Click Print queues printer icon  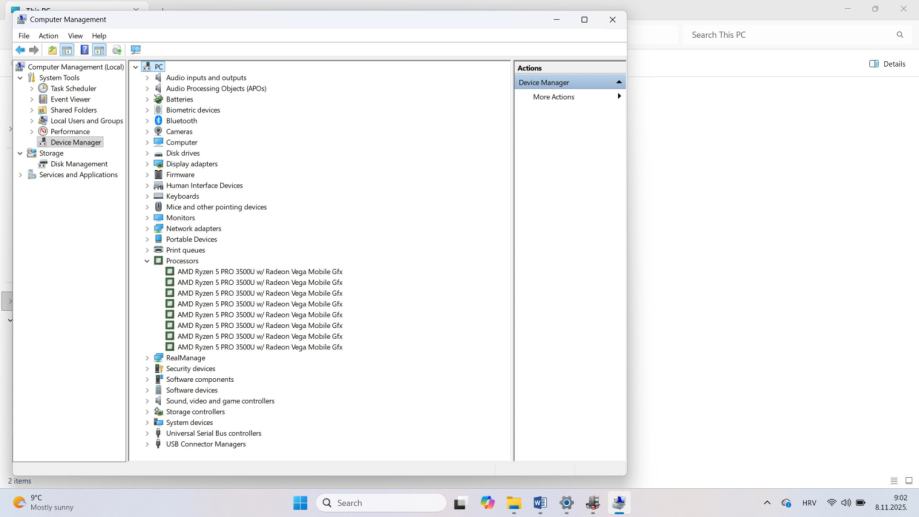coord(158,250)
